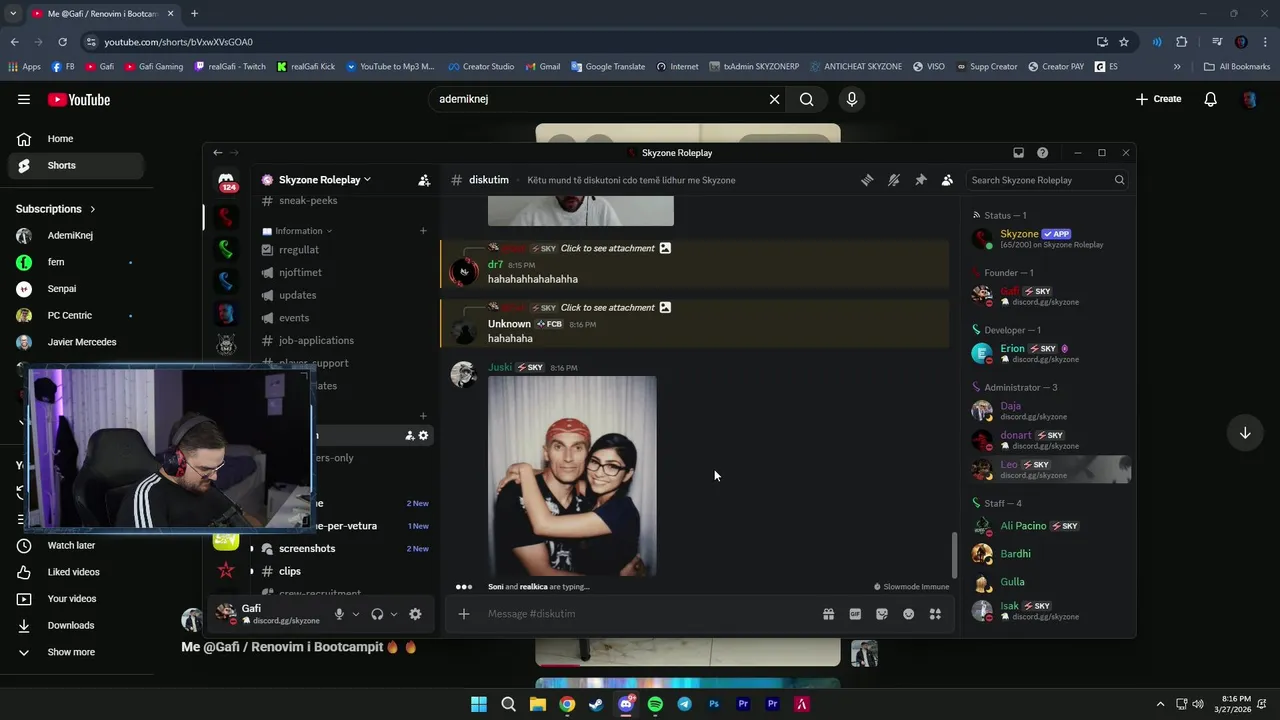Click attachment reply preview above dr7 message
The height and width of the screenshot is (720, 1280).
click(607, 248)
